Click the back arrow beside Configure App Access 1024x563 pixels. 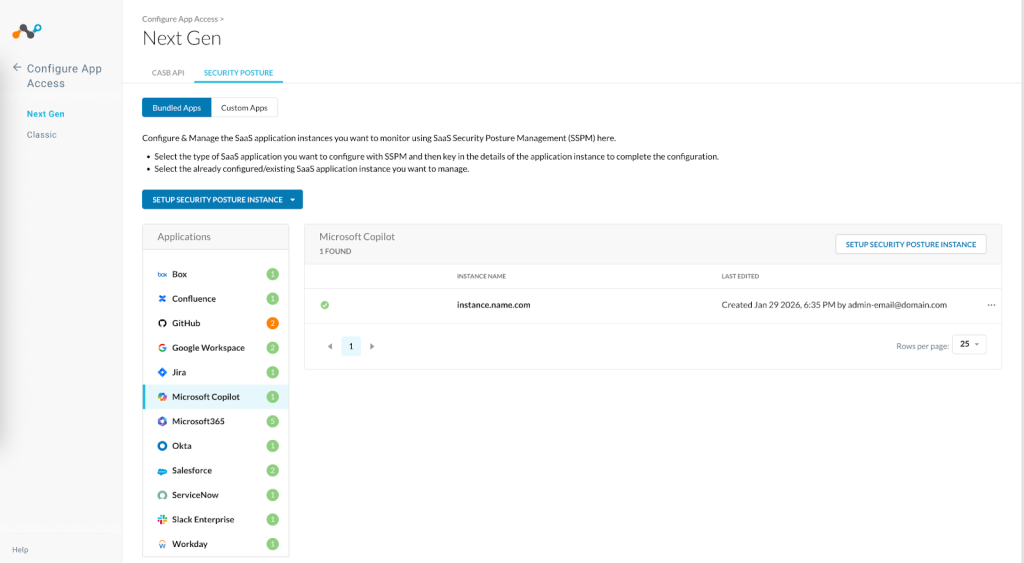17,67
